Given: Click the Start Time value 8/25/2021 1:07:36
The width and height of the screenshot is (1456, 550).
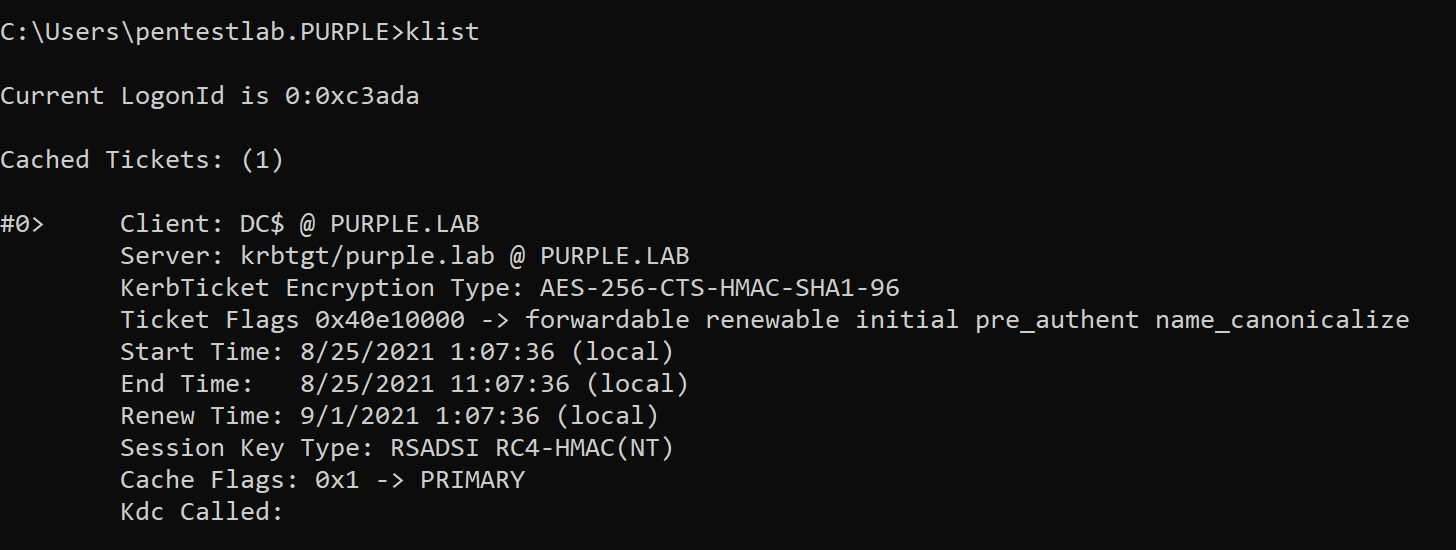Looking at the screenshot, I should click(x=435, y=352).
